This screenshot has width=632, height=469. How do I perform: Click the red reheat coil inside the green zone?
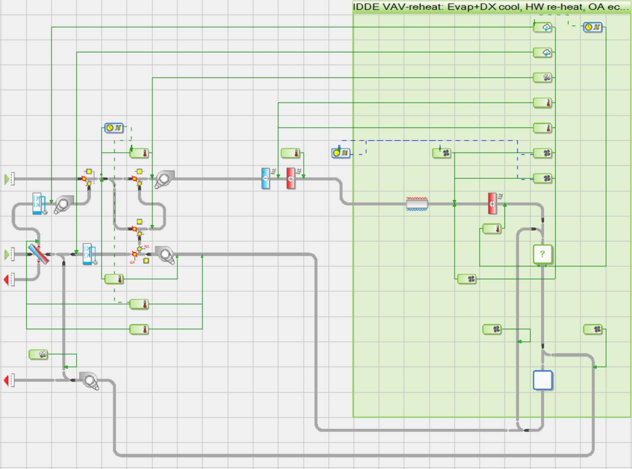pos(492,203)
